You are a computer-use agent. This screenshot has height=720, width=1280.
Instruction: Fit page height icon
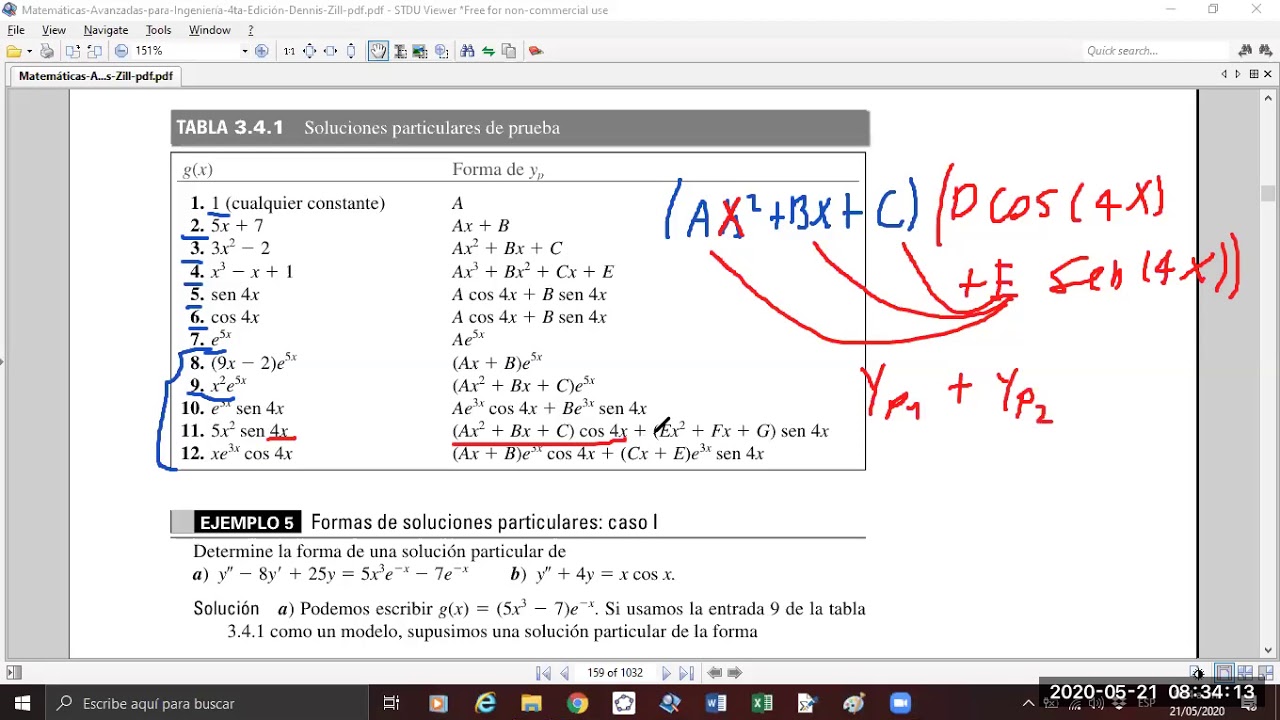(x=351, y=51)
